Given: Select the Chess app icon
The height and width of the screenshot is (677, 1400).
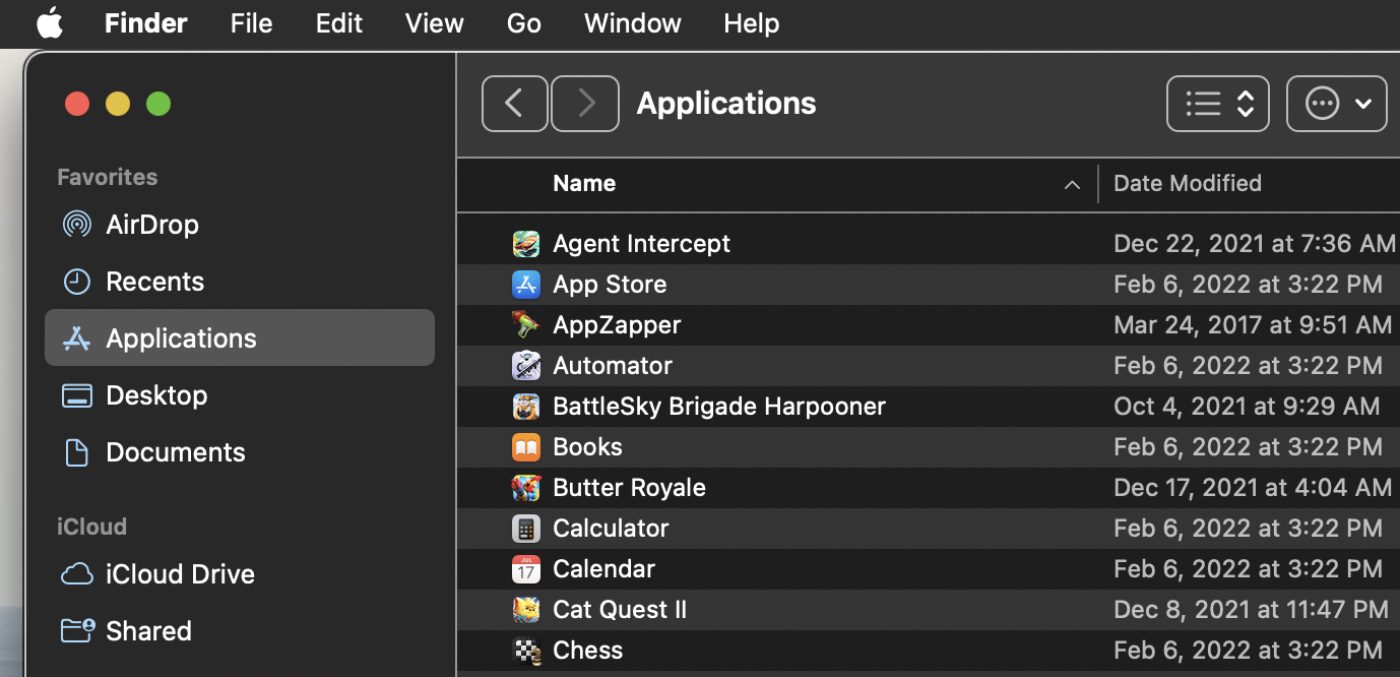Looking at the screenshot, I should coord(526,650).
